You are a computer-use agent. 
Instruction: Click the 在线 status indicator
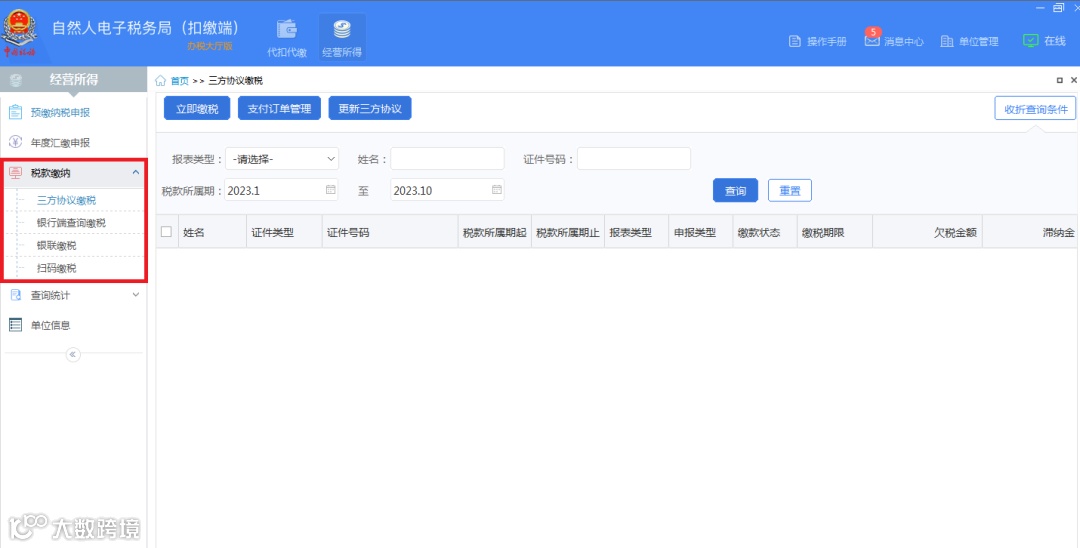click(x=1044, y=41)
